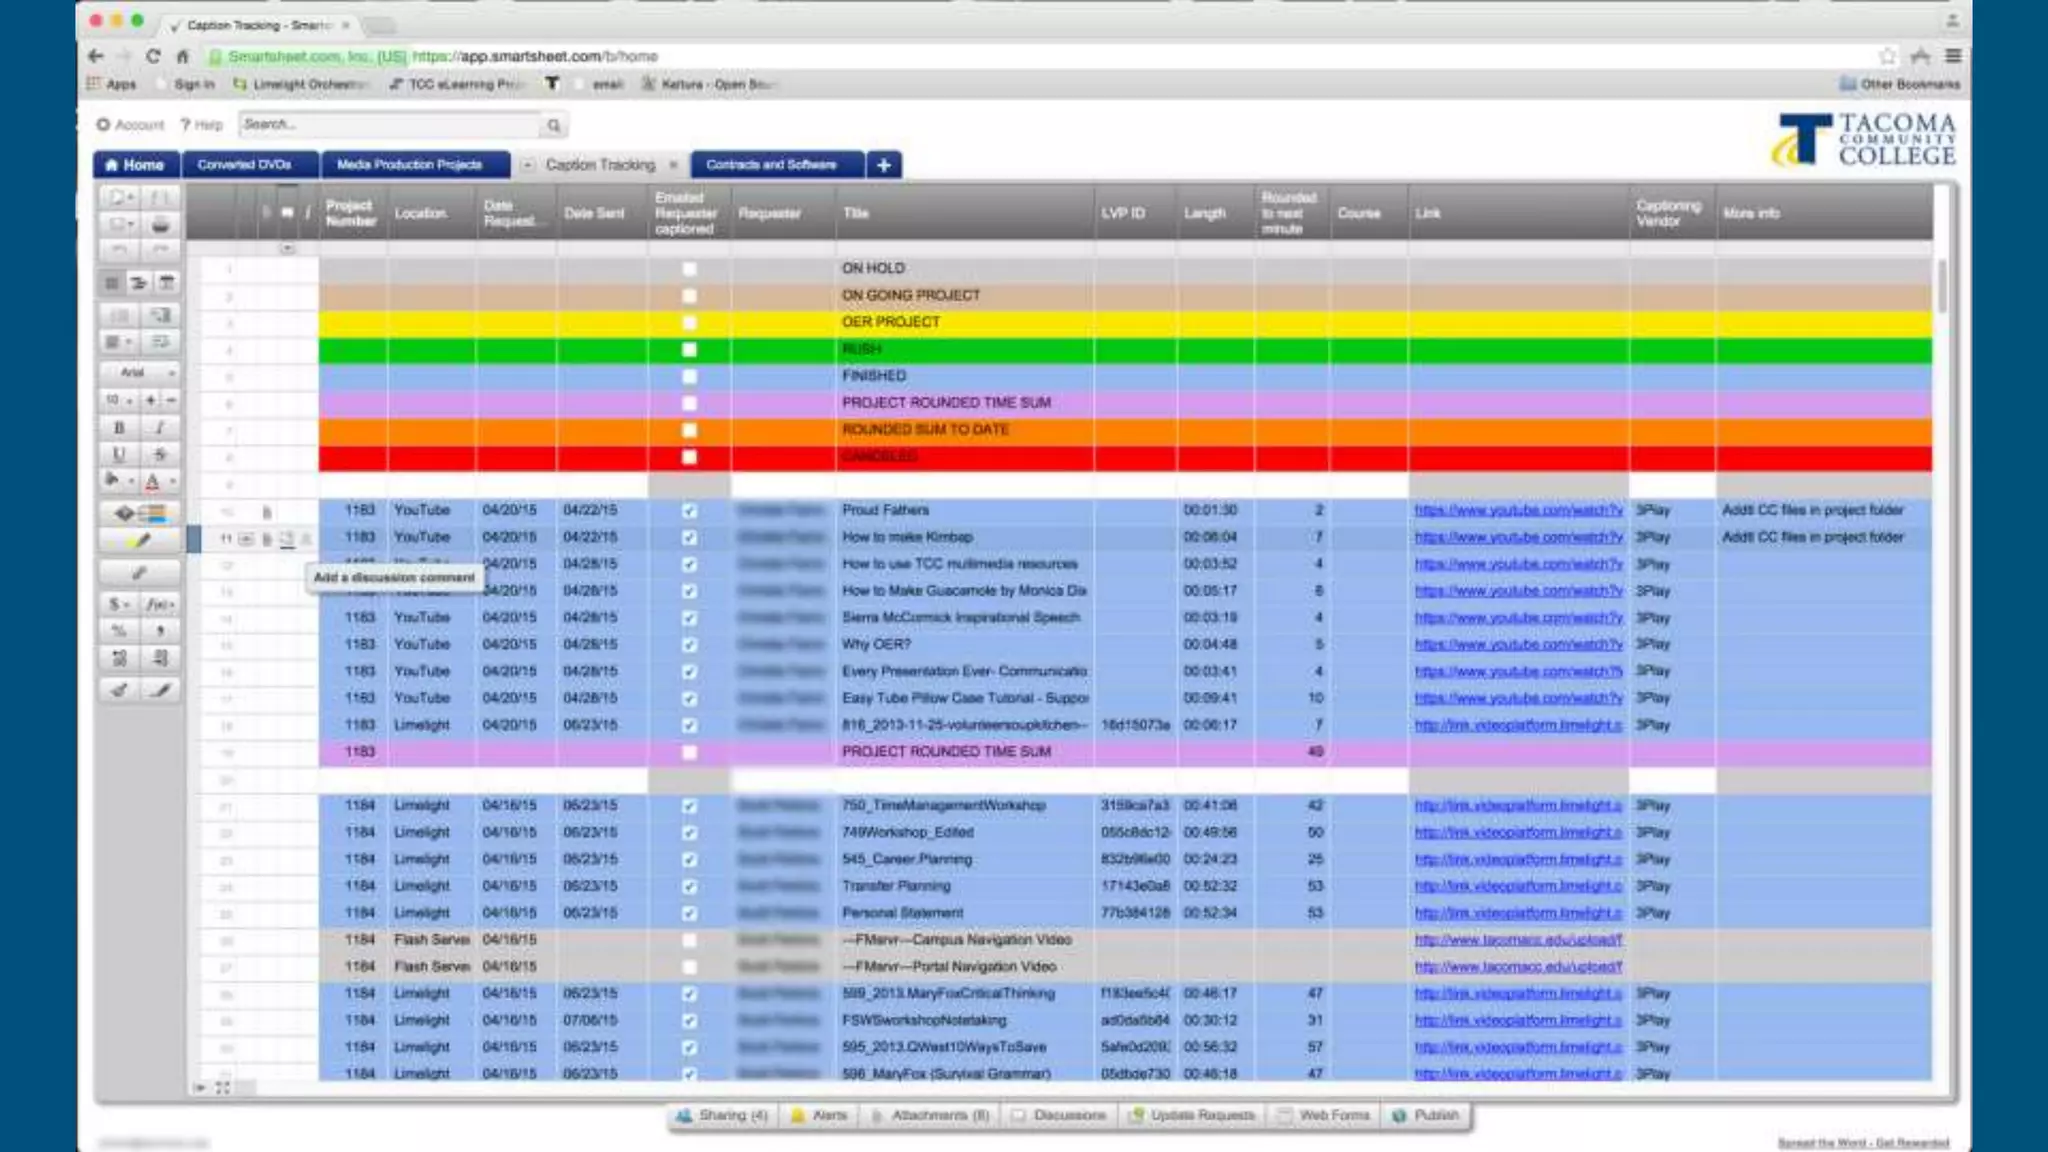2048x1152 pixels.
Task: Open the font size dropdown
Action: tap(119, 400)
